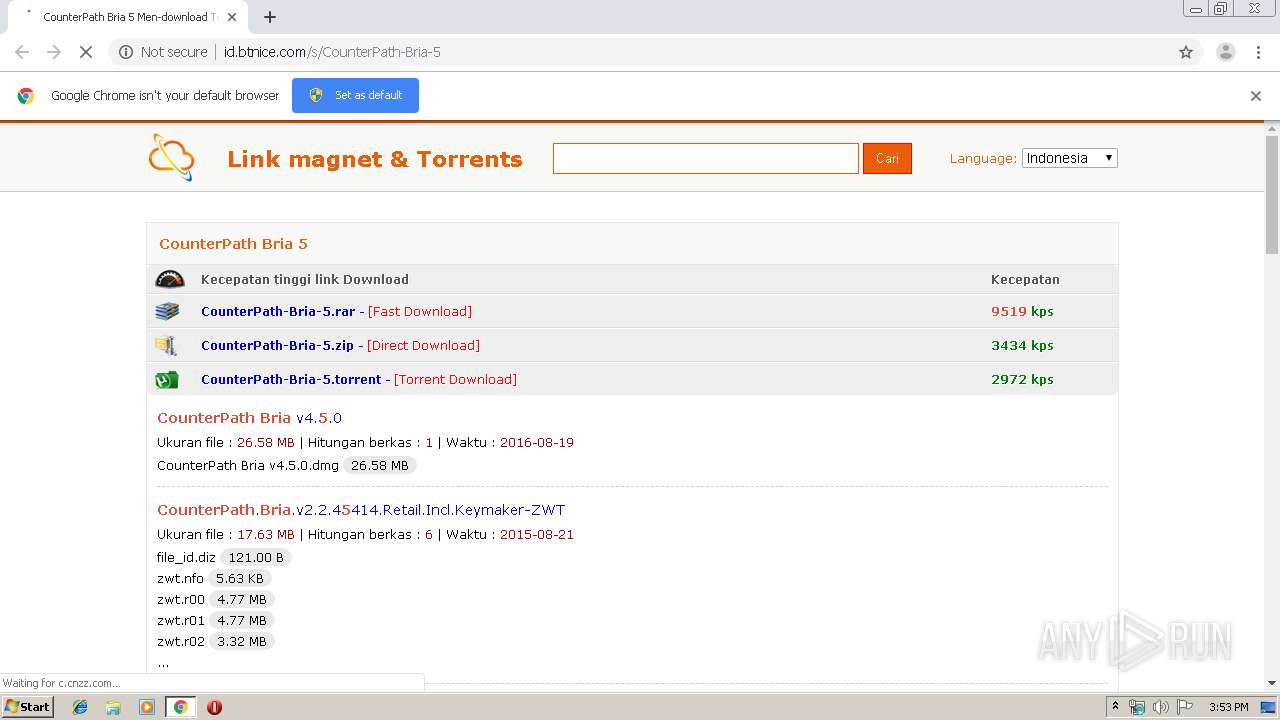
Task: Dismiss the default browser notification bar
Action: coord(1256,96)
